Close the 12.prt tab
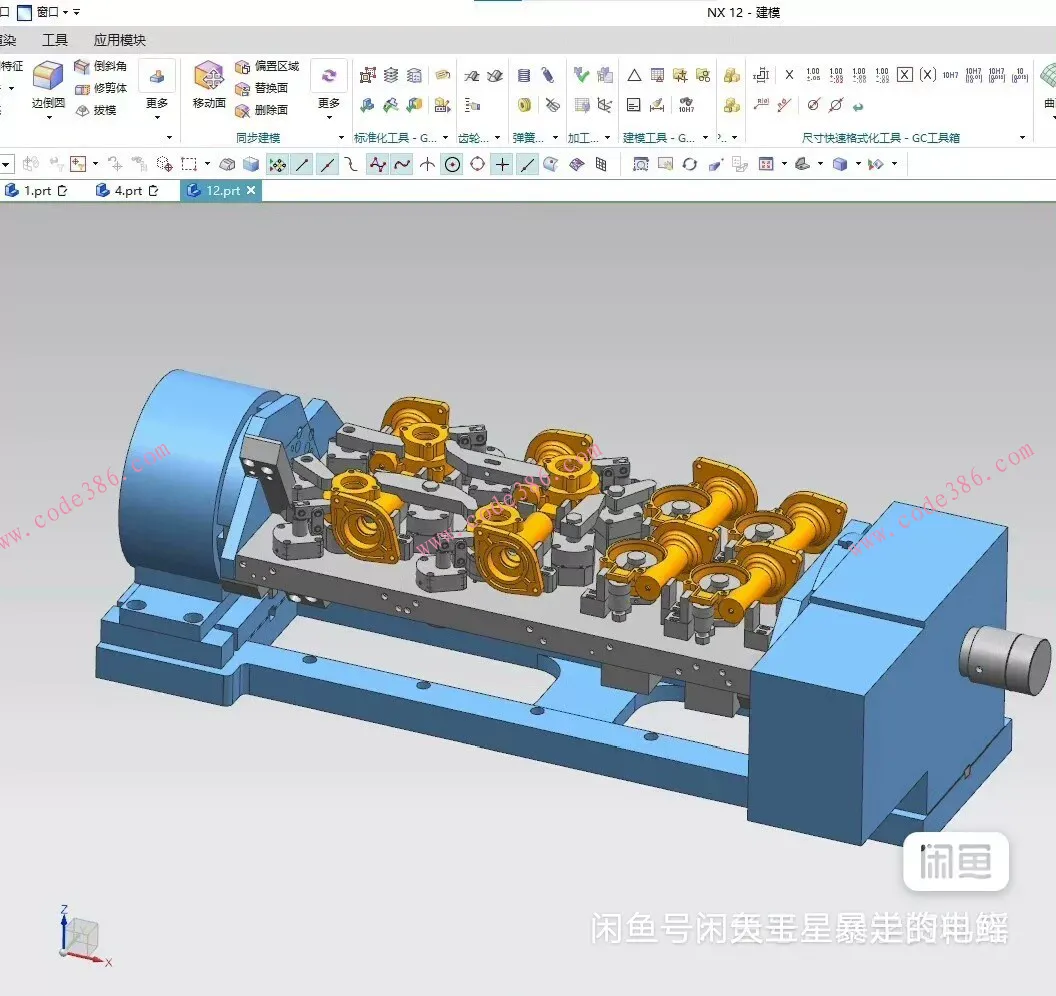The width and height of the screenshot is (1056, 996). tap(251, 190)
